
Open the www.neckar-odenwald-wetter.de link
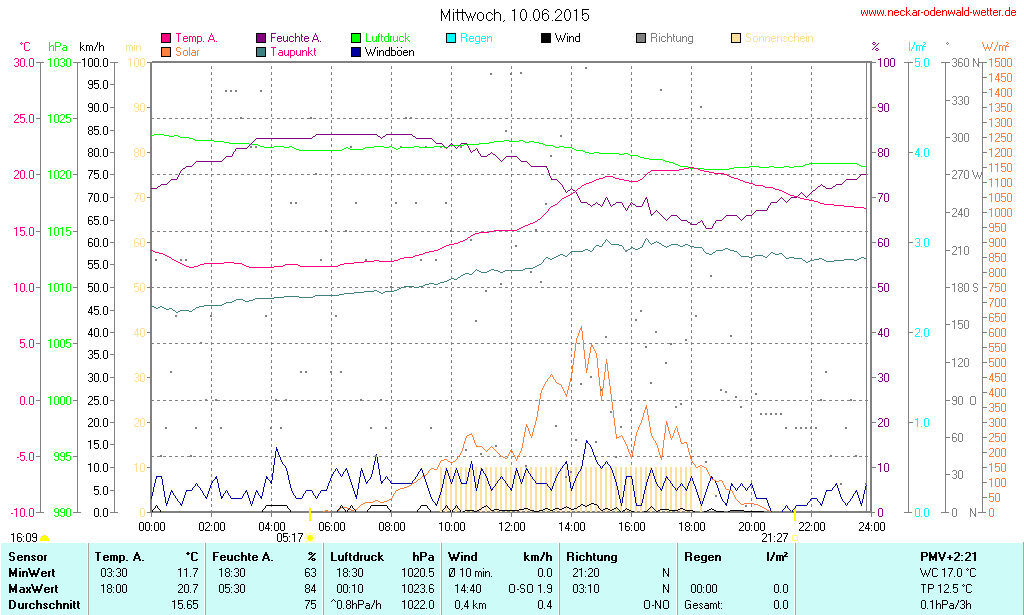938,13
